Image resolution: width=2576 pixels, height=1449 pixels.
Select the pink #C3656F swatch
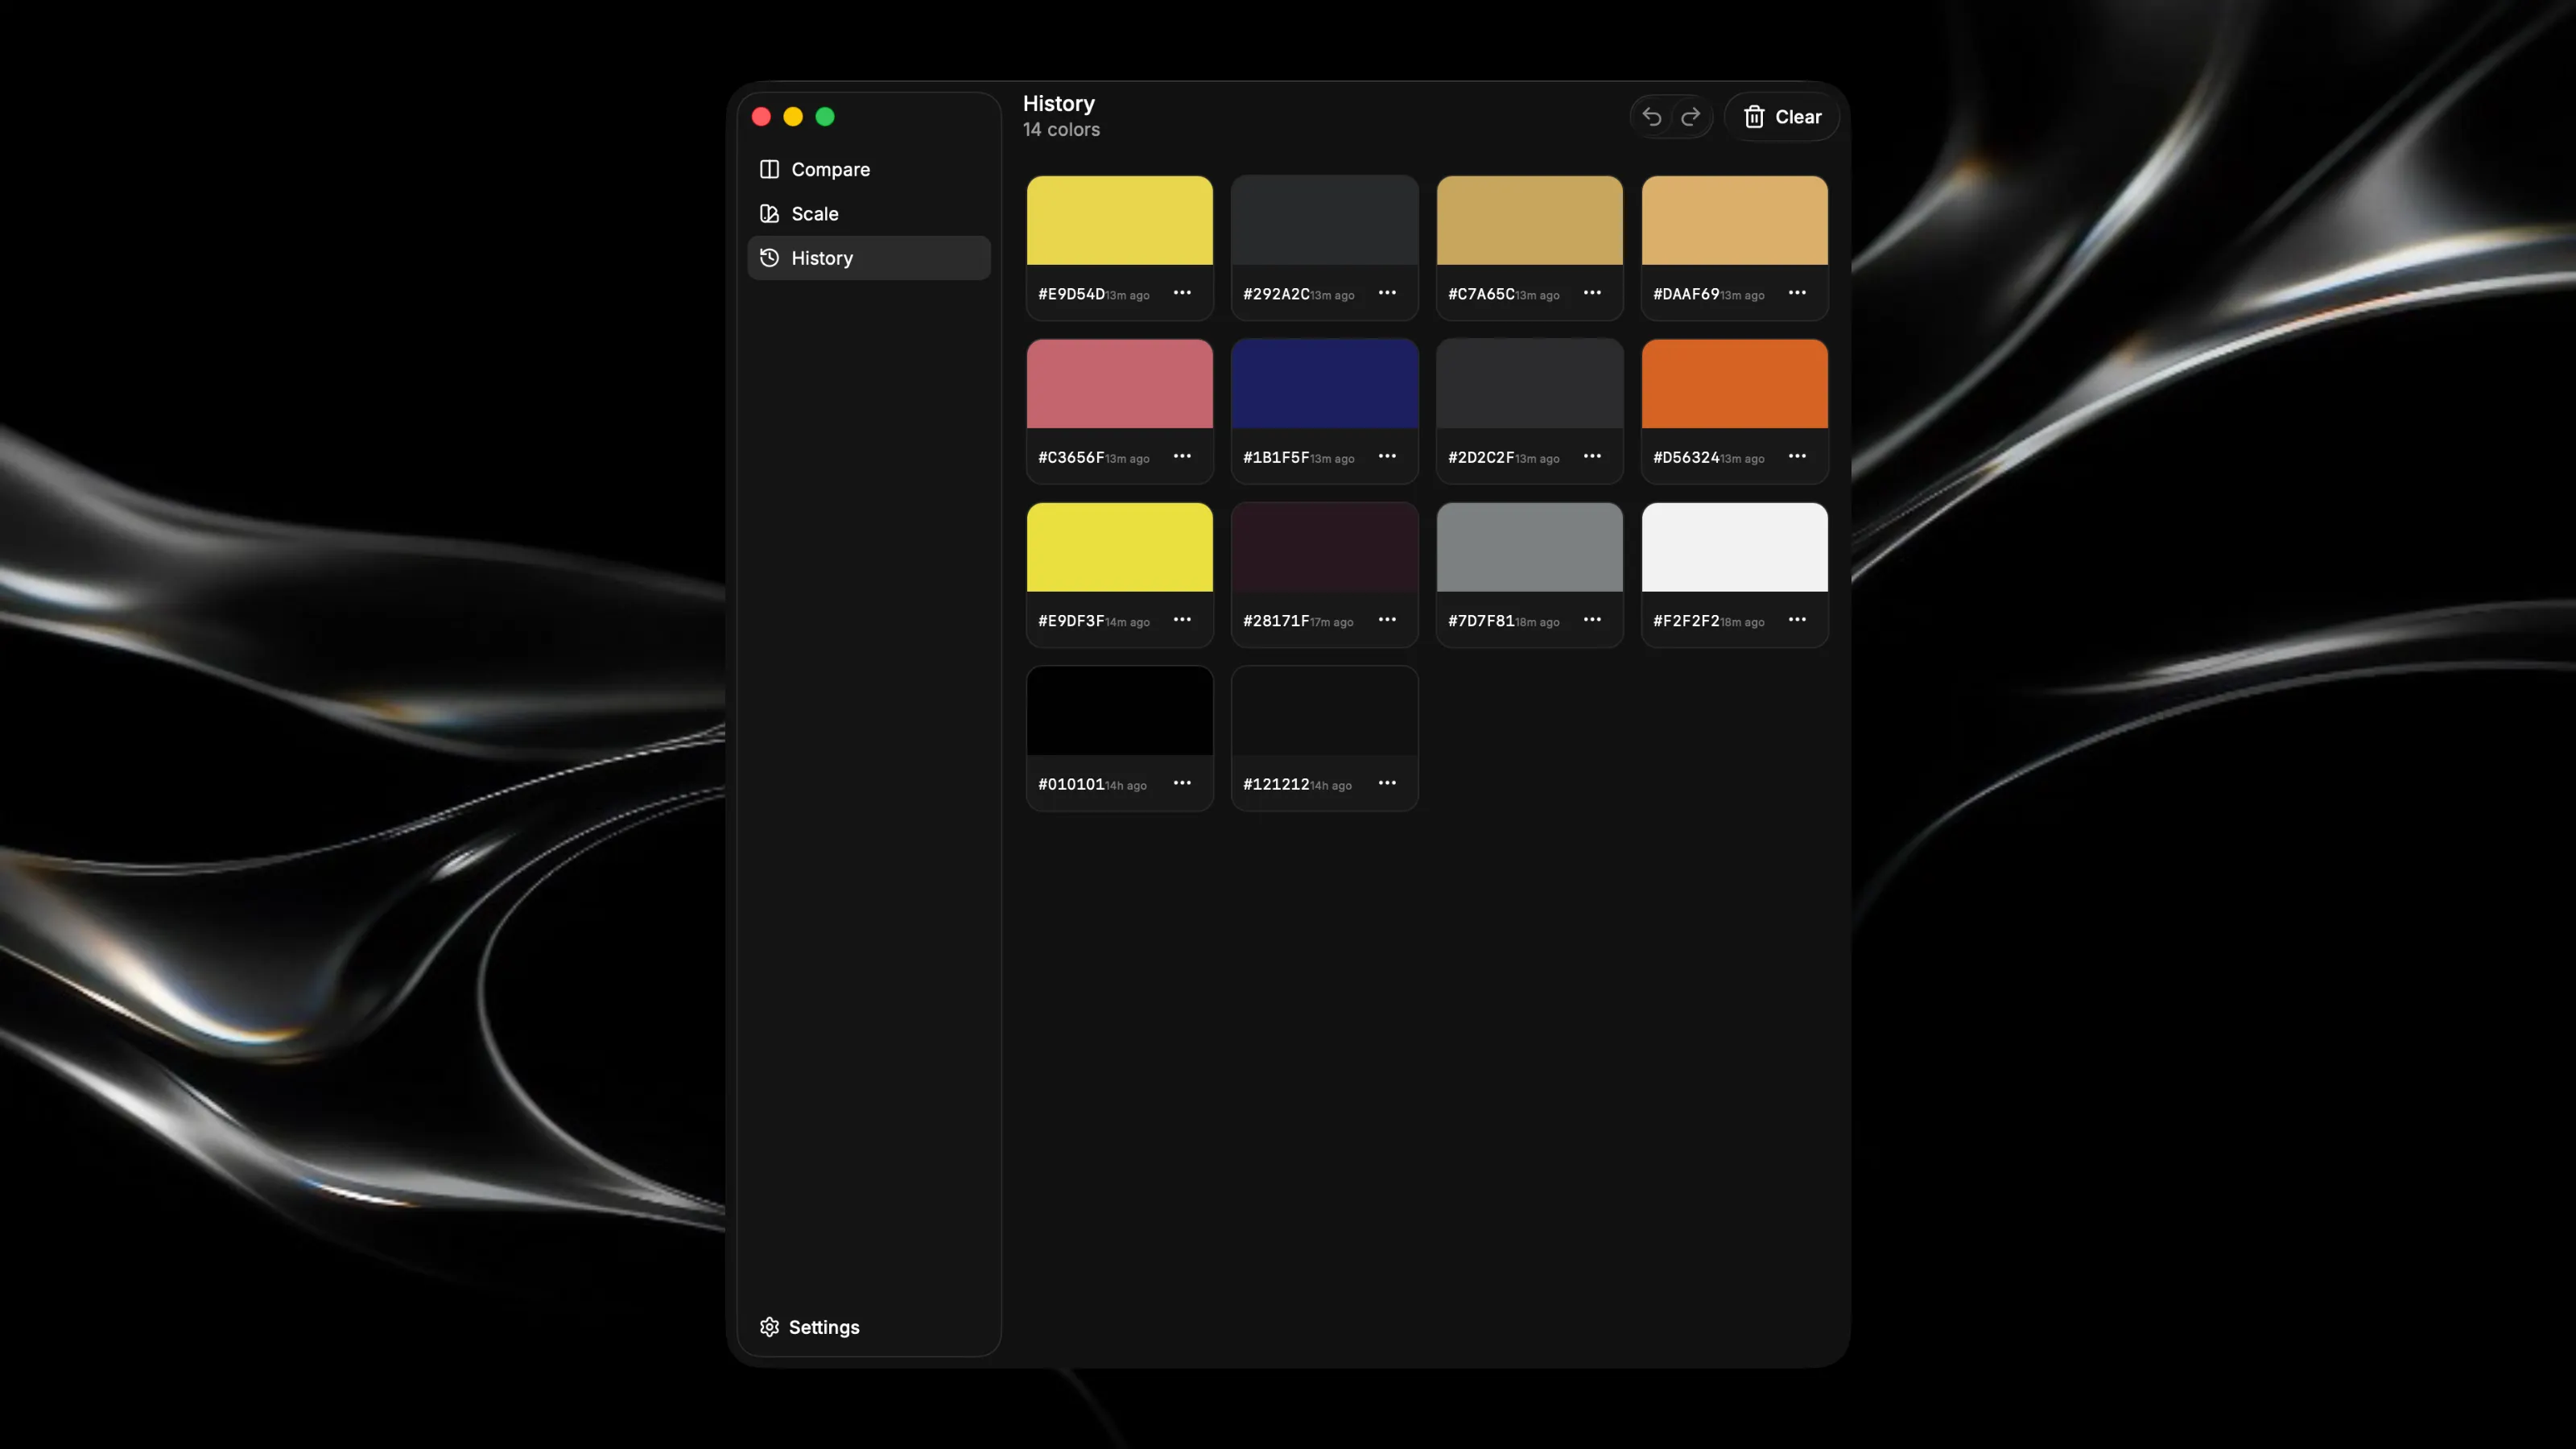[1119, 384]
